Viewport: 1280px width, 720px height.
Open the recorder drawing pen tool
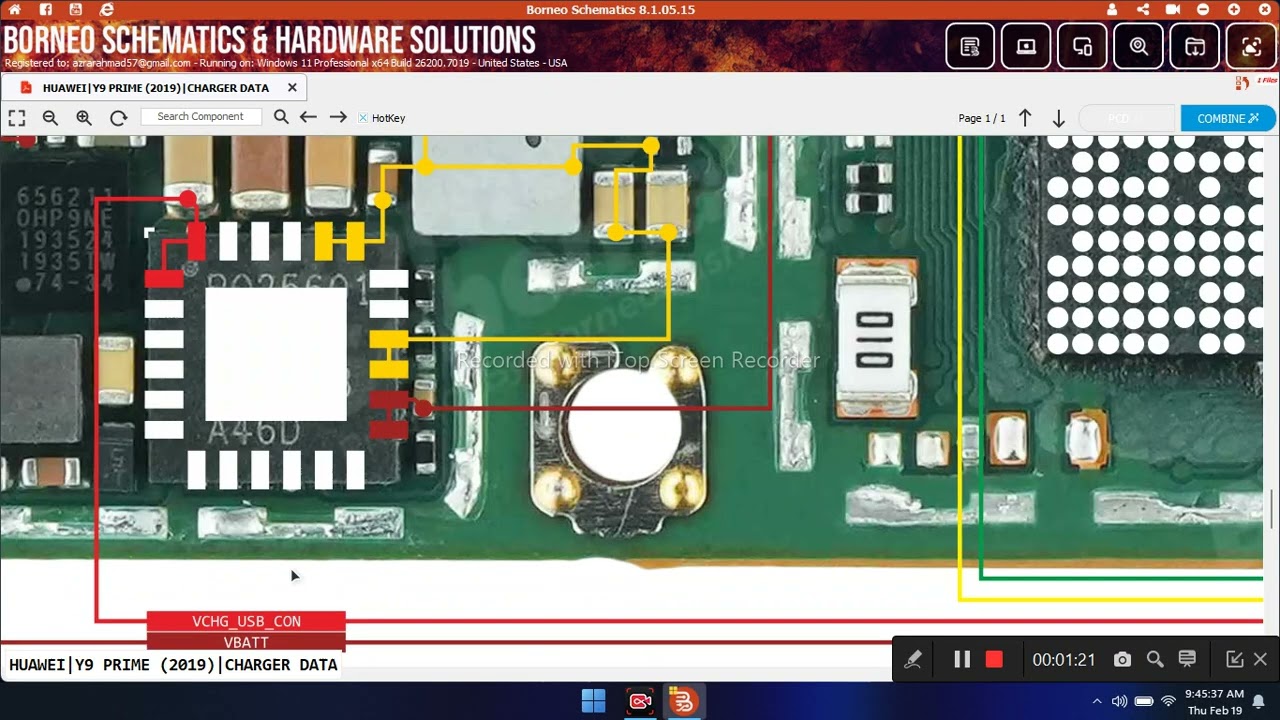(x=913, y=659)
